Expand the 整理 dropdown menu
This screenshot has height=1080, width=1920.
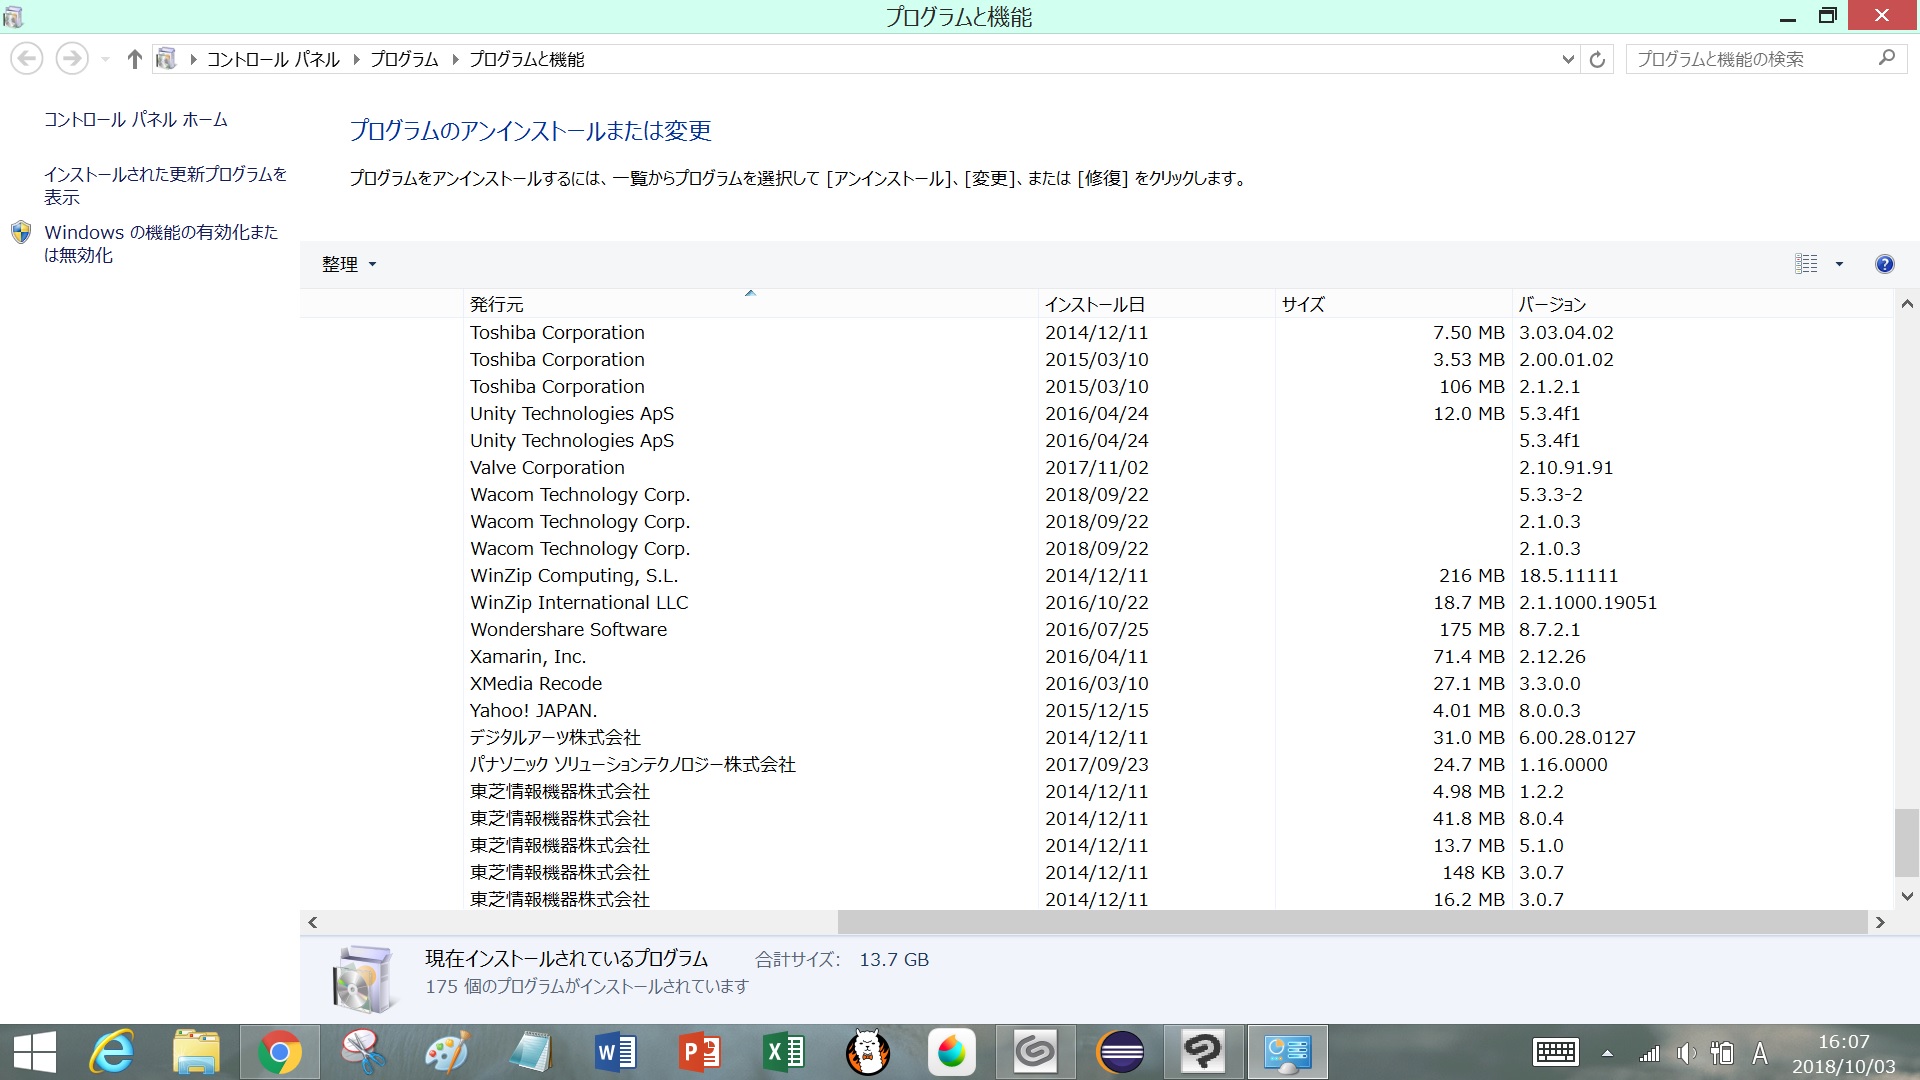[x=349, y=264]
